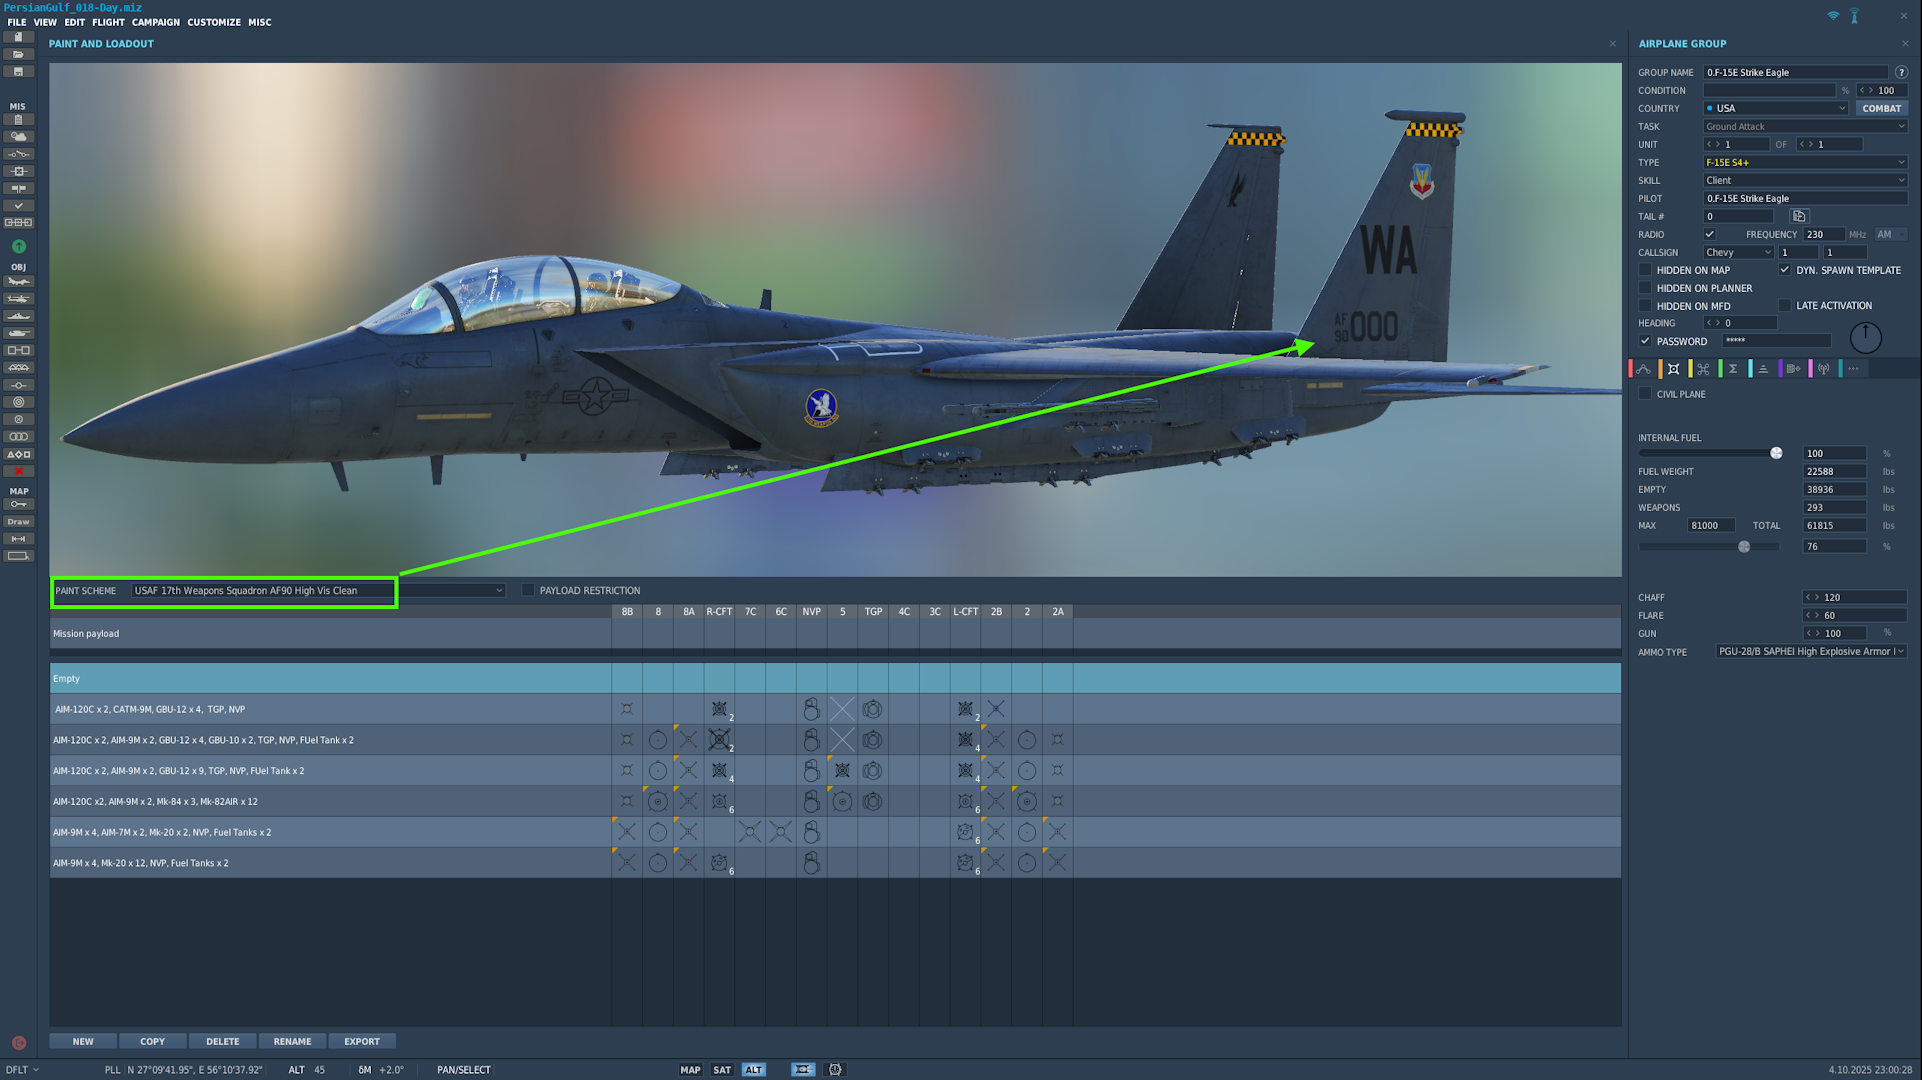Viewport: 1922px width, 1080px height.
Task: Click the Combat country button
Action: 1881,108
